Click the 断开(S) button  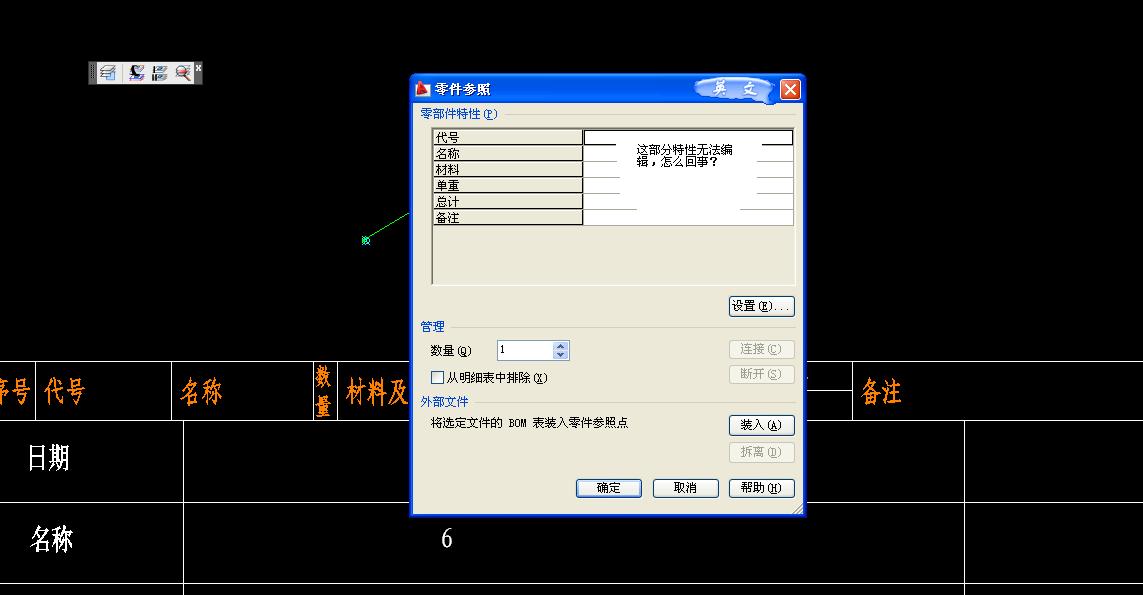point(762,374)
